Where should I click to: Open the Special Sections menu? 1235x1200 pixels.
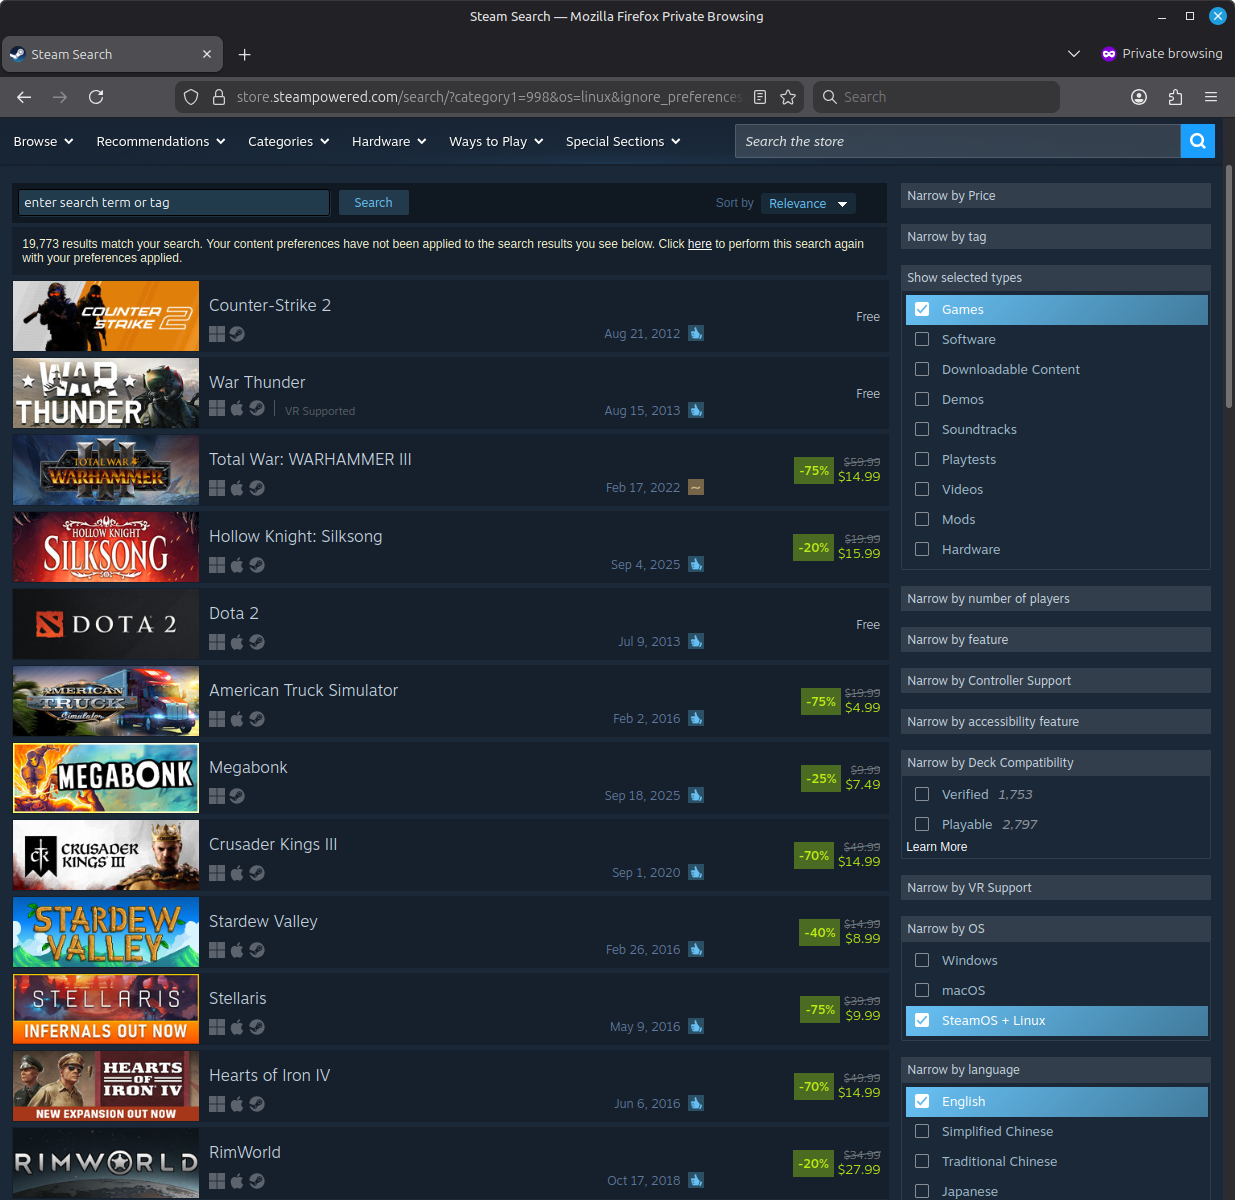623,141
